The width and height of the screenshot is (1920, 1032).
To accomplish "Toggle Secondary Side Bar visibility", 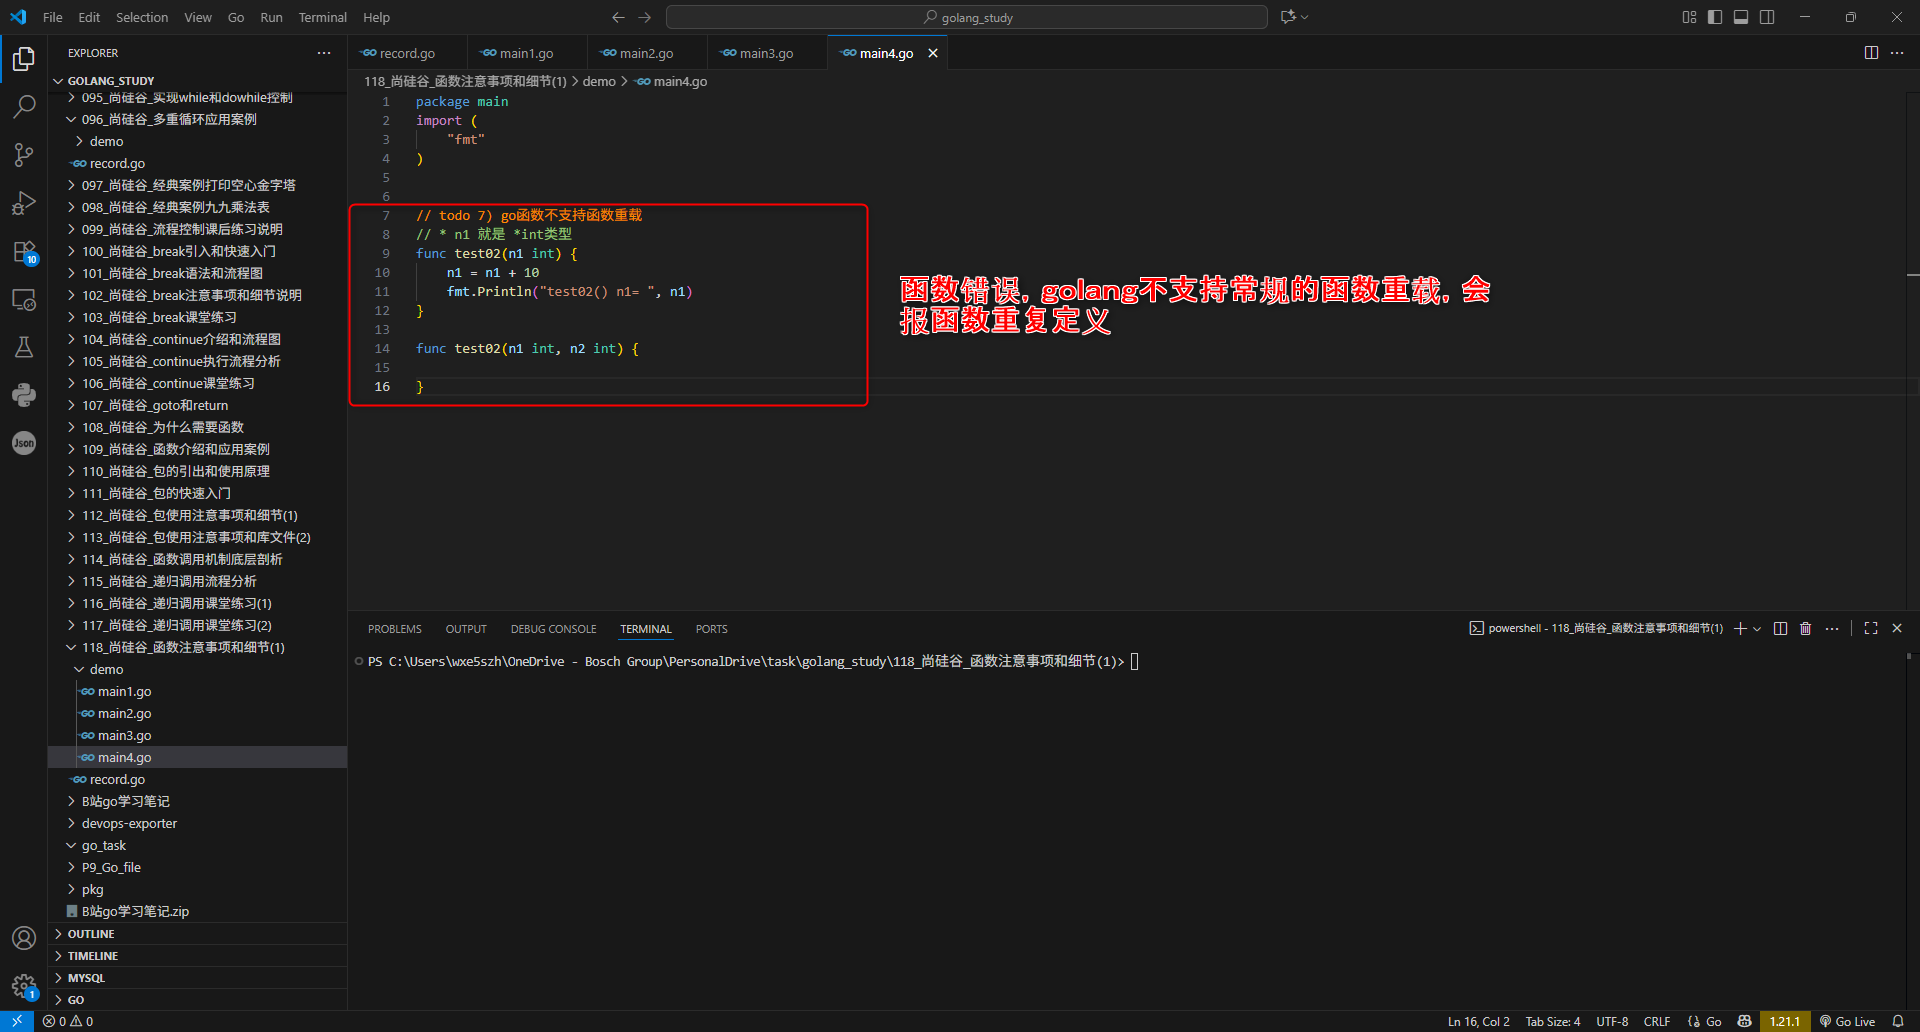I will coord(1767,17).
